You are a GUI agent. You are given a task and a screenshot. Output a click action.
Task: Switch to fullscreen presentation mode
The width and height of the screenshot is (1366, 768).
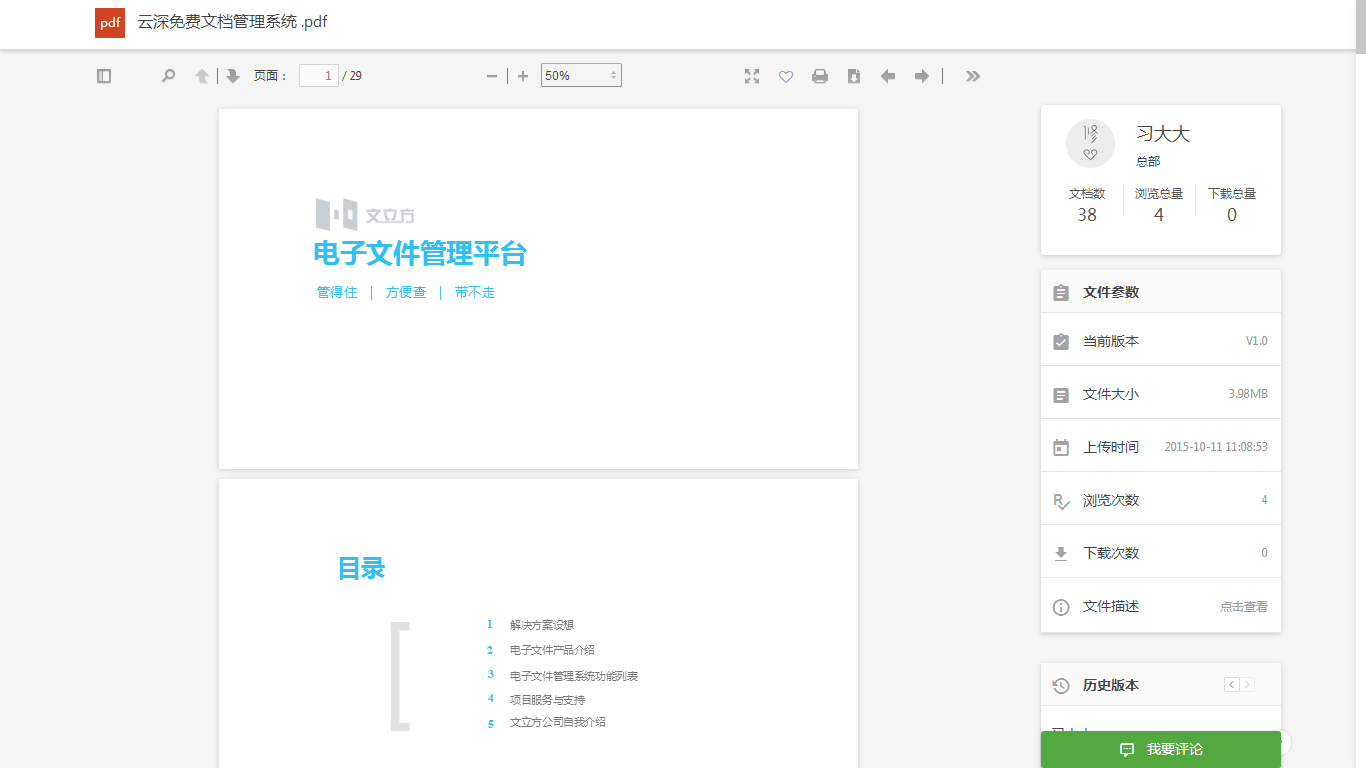[752, 76]
